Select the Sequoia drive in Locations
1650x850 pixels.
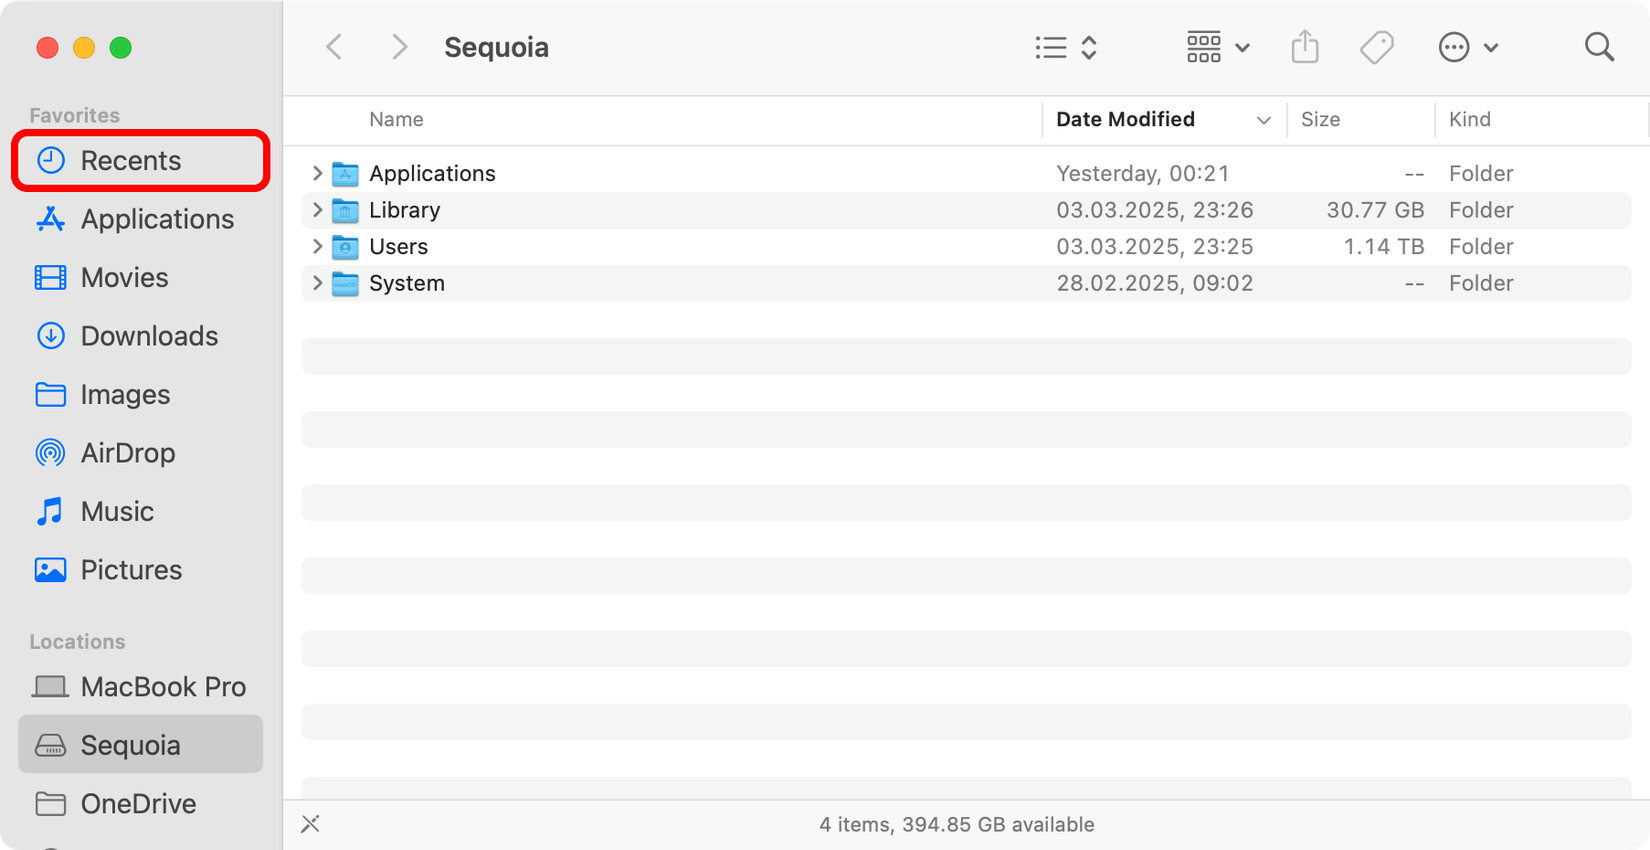(130, 744)
